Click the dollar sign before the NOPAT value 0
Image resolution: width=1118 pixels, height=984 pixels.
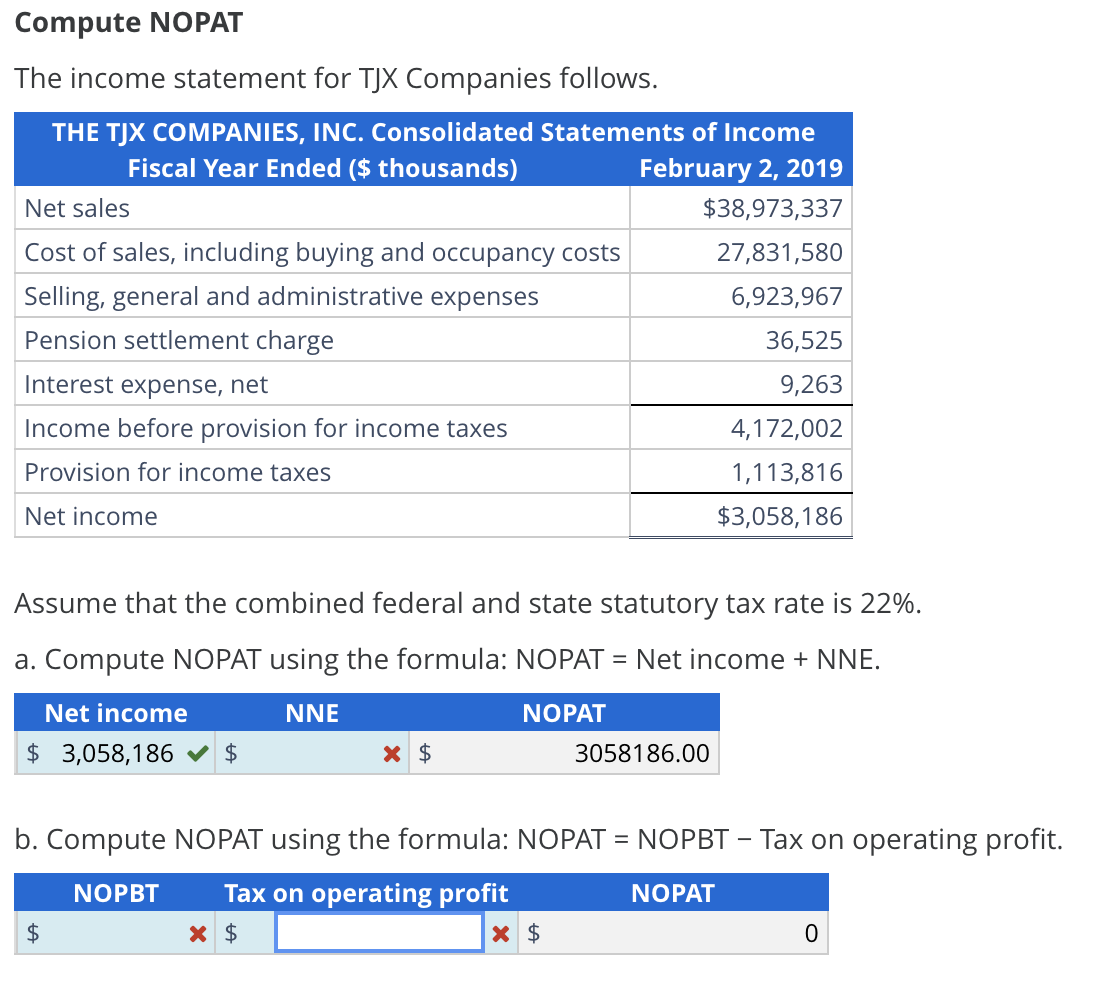pyautogui.click(x=531, y=933)
